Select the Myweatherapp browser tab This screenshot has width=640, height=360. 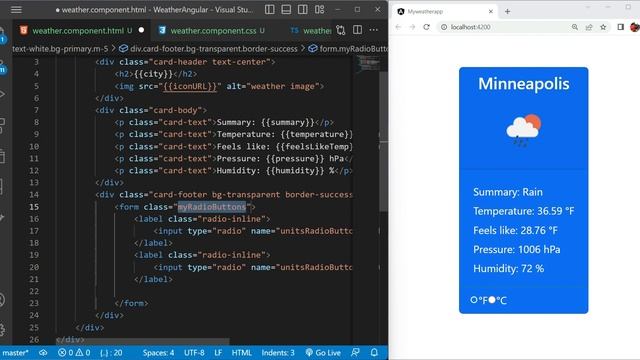tap(444, 11)
